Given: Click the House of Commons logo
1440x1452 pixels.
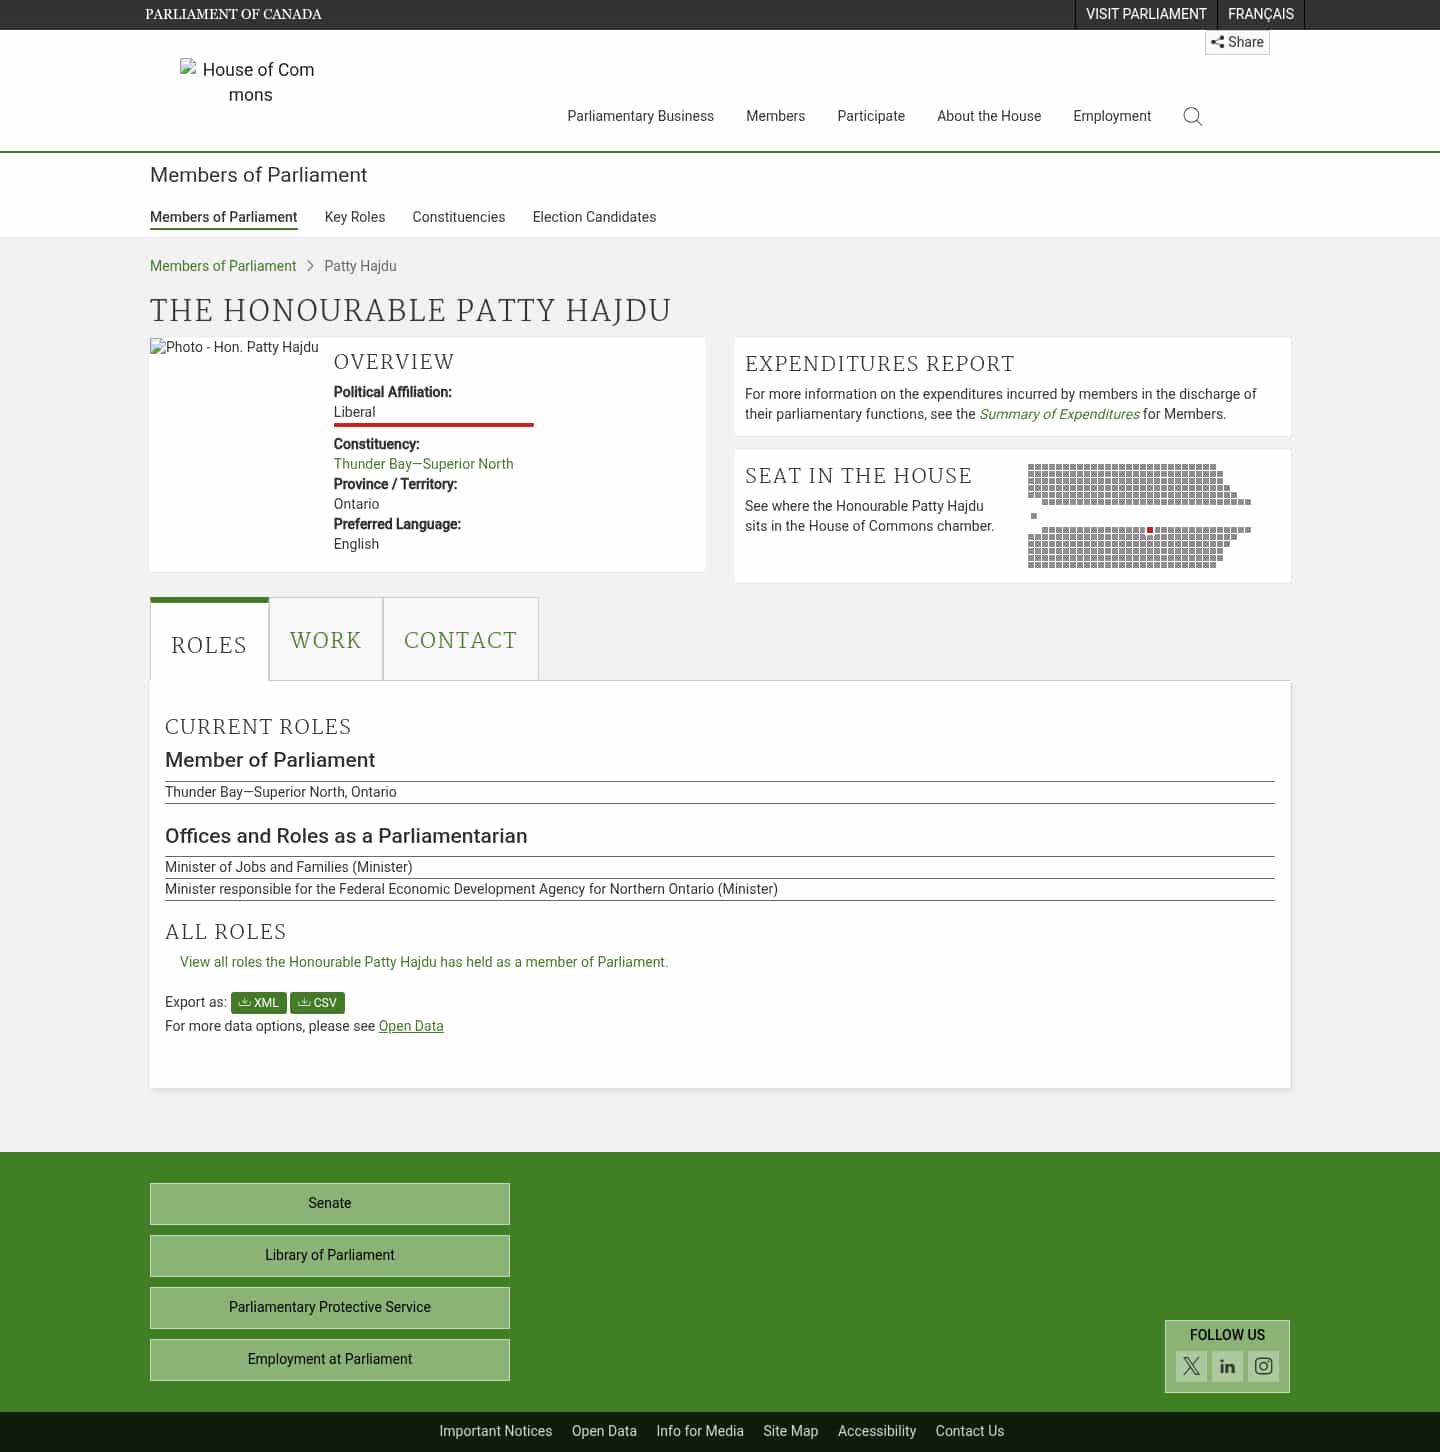Looking at the screenshot, I should point(248,82).
